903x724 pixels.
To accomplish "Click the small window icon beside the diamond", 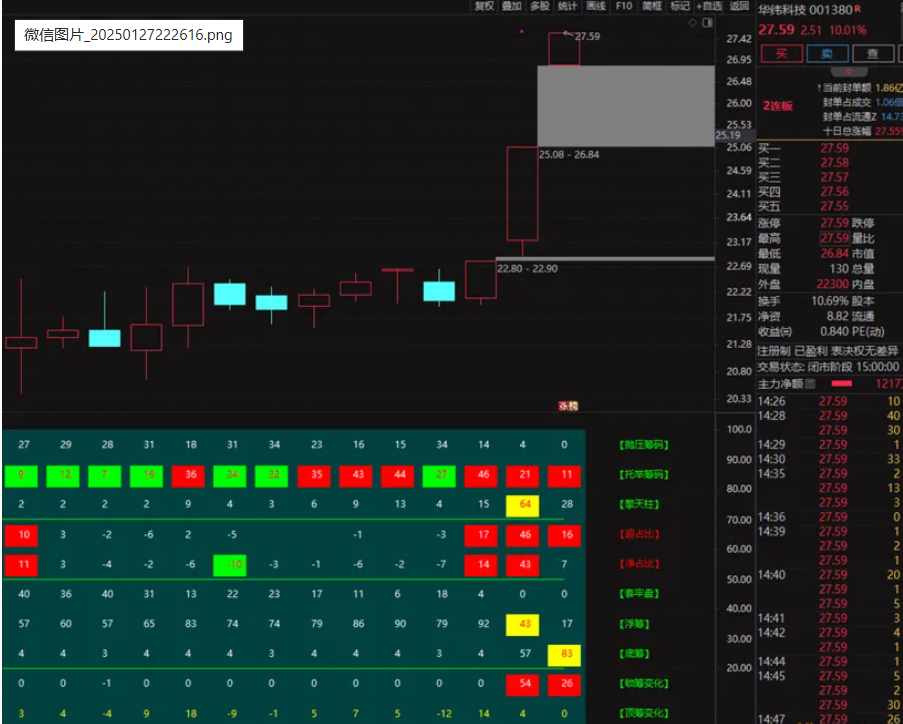I will pyautogui.click(x=708, y=21).
